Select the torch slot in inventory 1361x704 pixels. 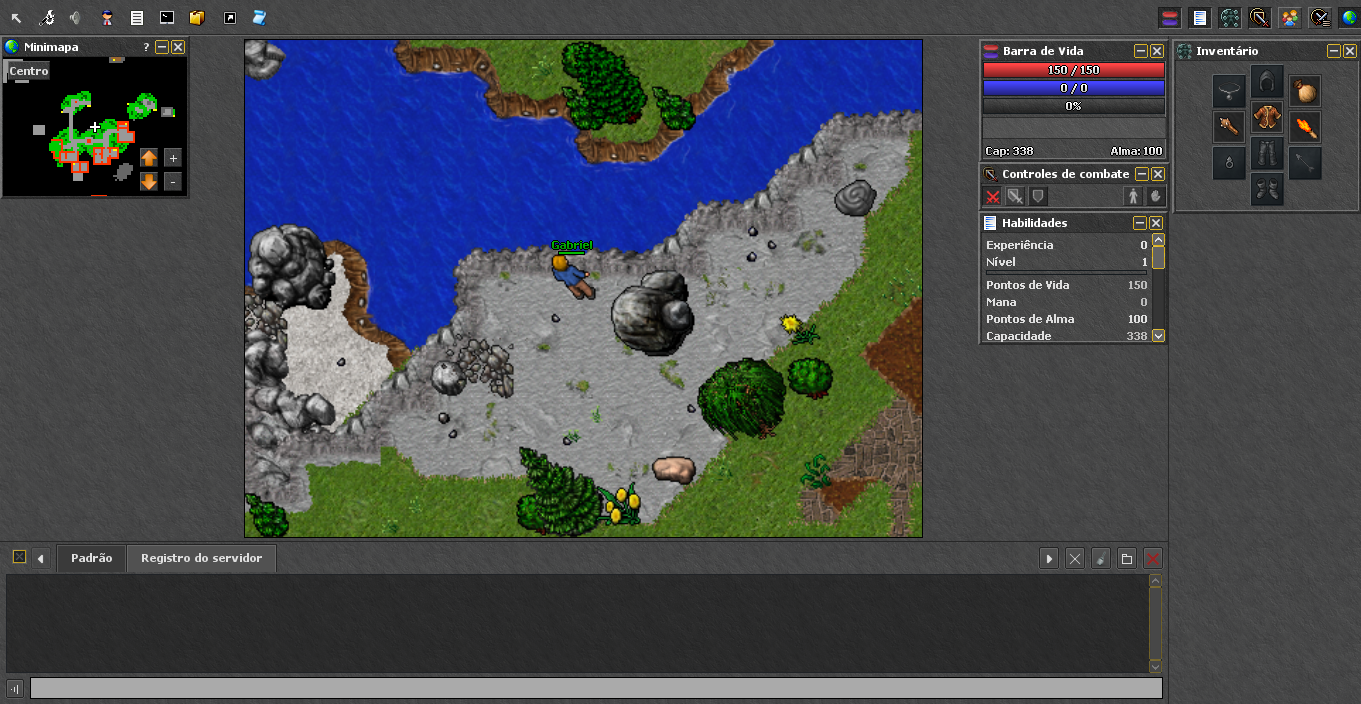pos(1304,127)
